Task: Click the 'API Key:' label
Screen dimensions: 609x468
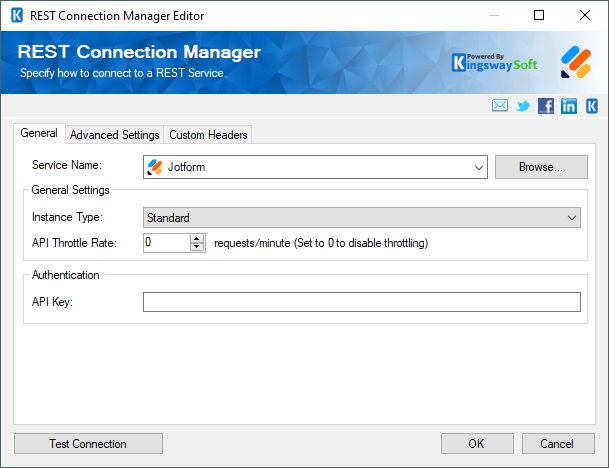Action: point(52,302)
